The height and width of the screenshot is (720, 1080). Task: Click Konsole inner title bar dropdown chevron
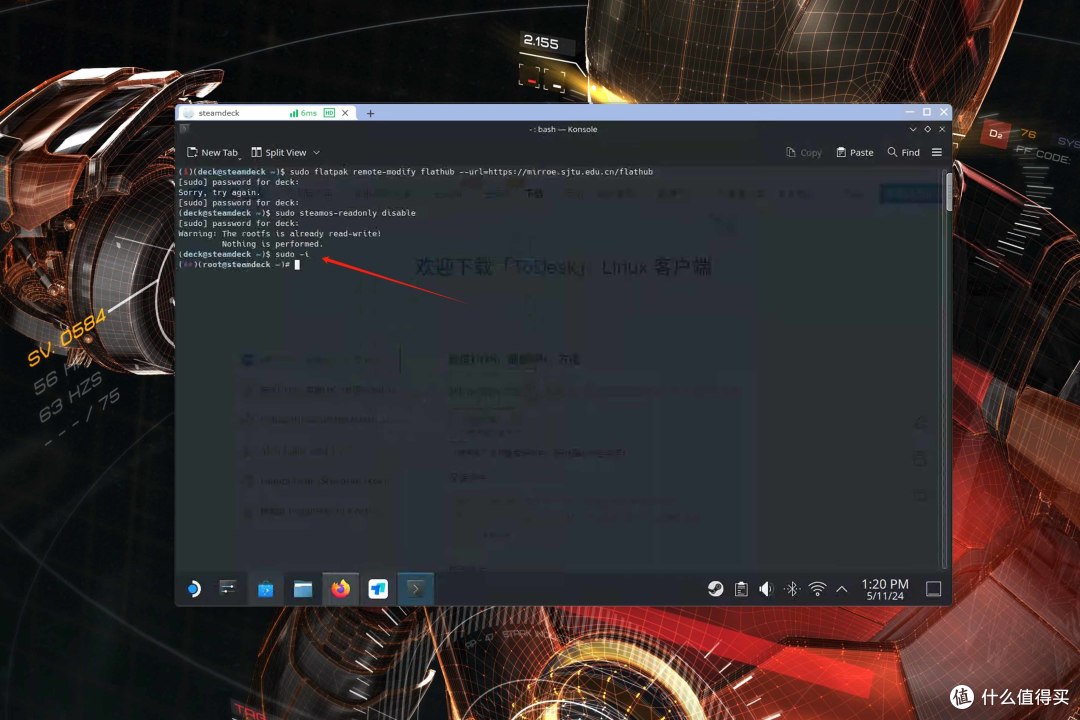click(913, 129)
